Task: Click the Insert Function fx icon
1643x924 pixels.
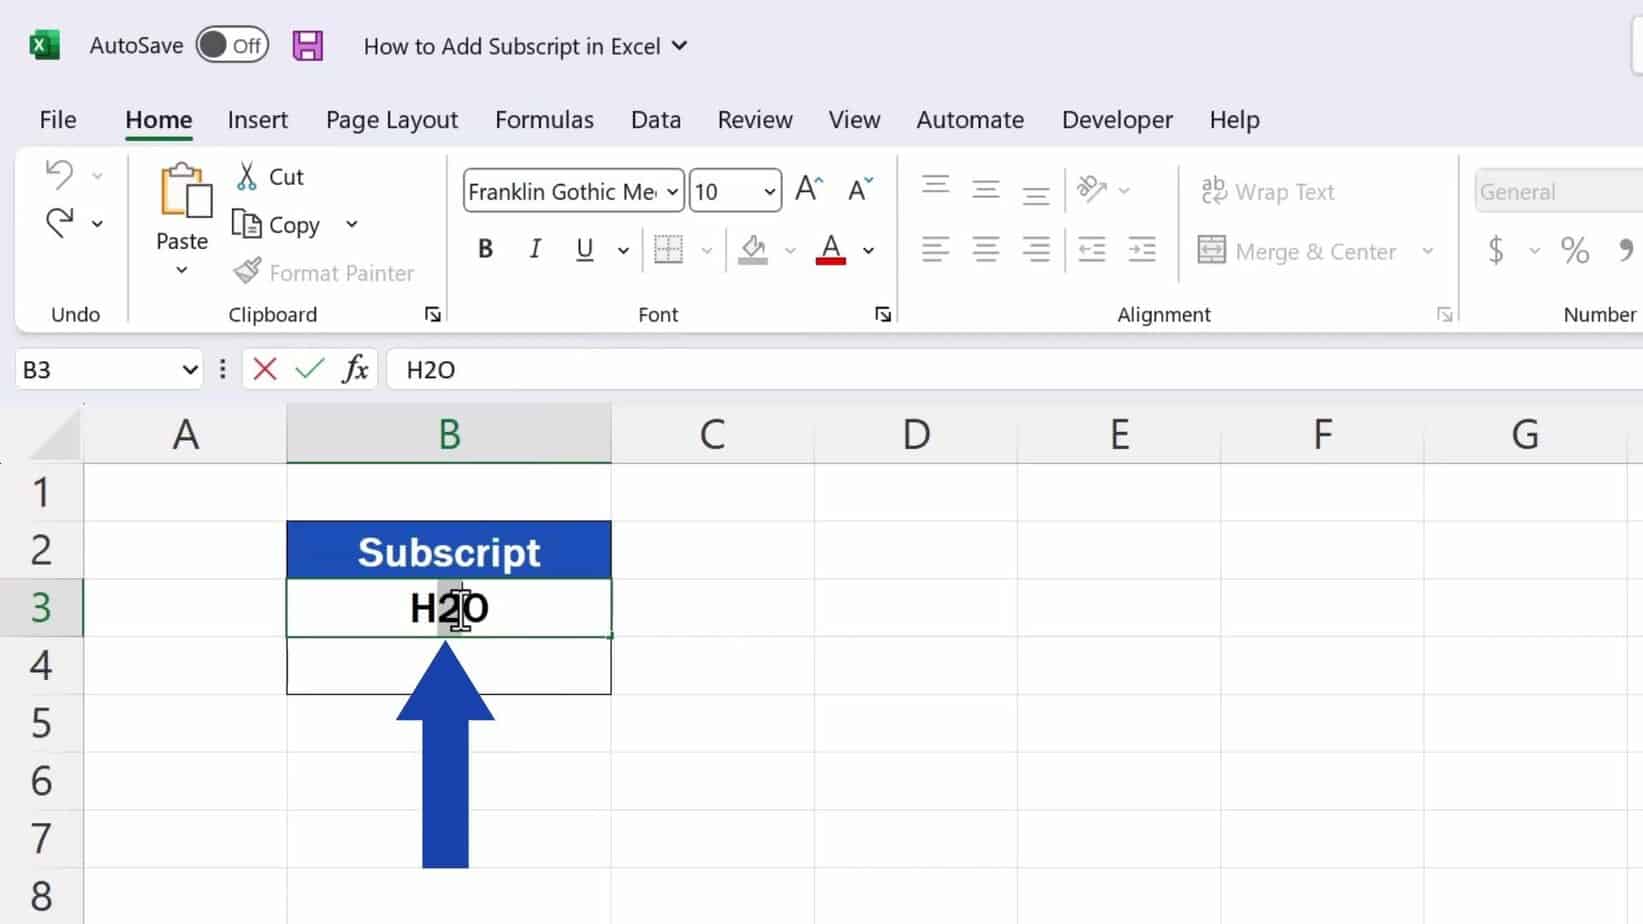Action: pyautogui.click(x=355, y=370)
